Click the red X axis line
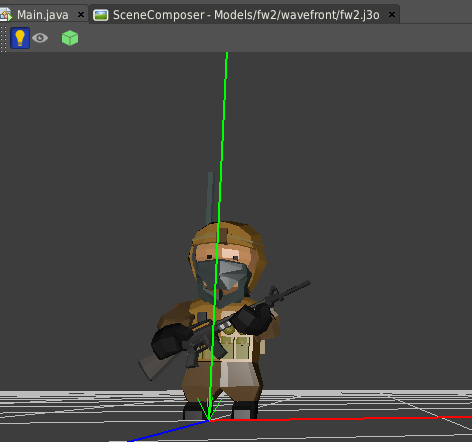 [x=340, y=419]
